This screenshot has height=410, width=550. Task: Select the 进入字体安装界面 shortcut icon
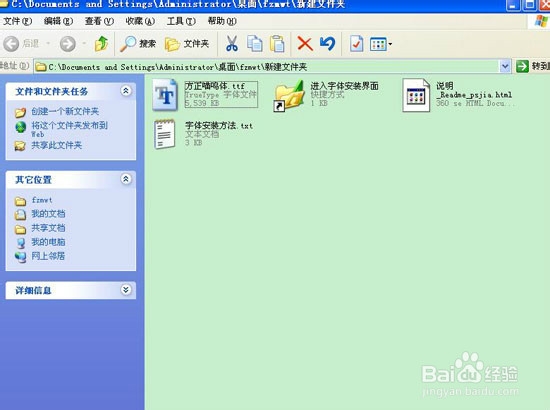click(x=289, y=95)
